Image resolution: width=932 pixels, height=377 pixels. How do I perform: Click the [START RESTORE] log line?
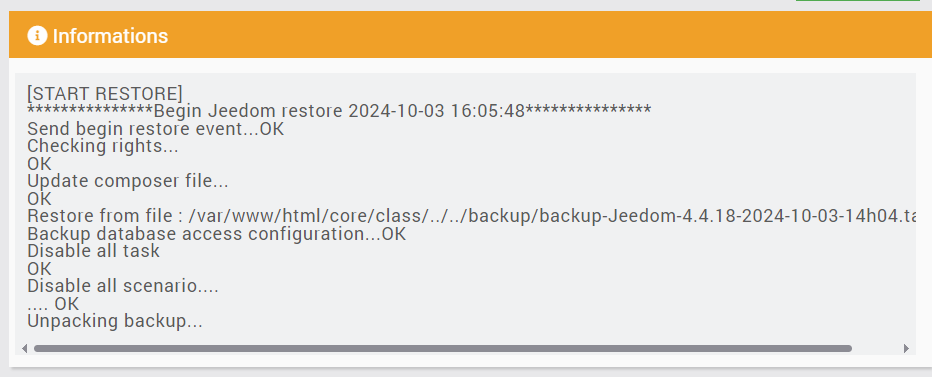[x=105, y=94]
